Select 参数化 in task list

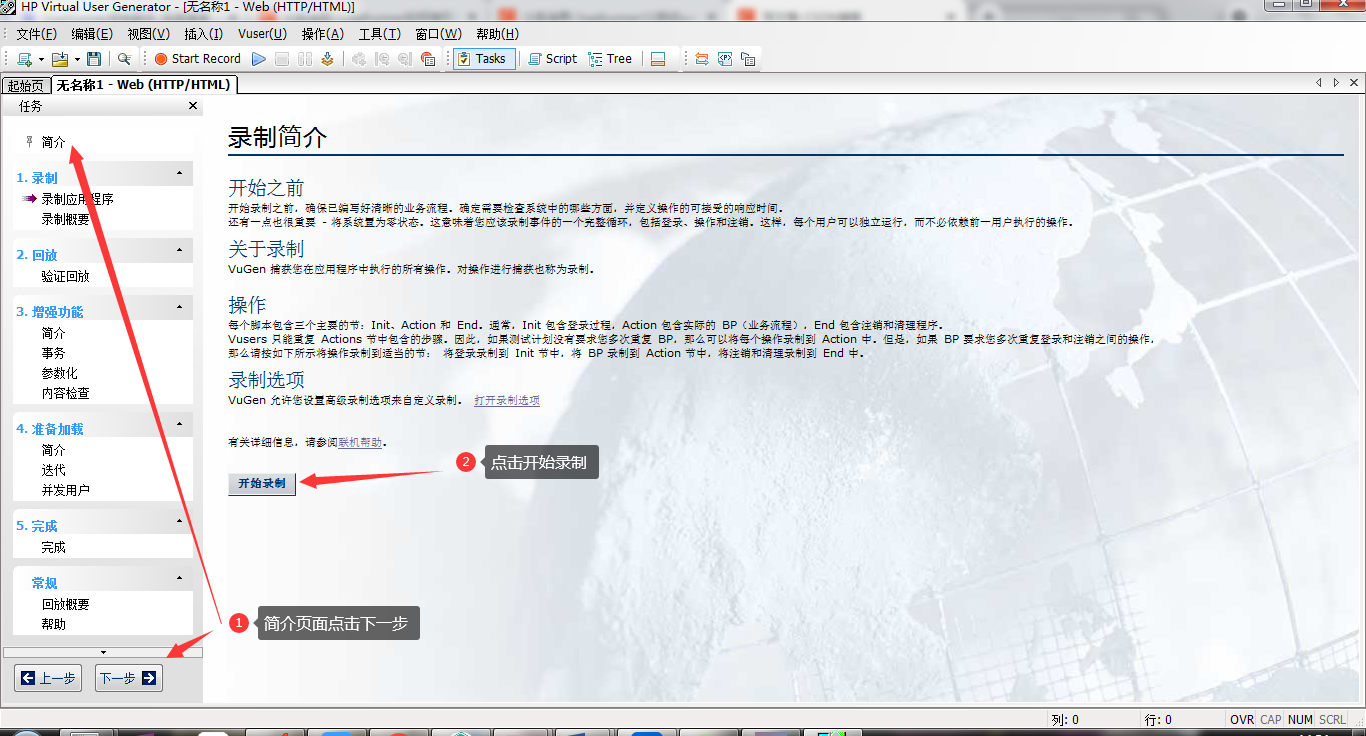coord(59,373)
